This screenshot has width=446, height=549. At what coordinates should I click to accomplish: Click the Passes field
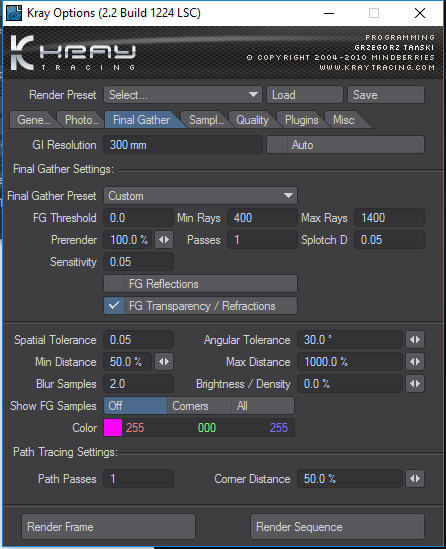click(262, 240)
